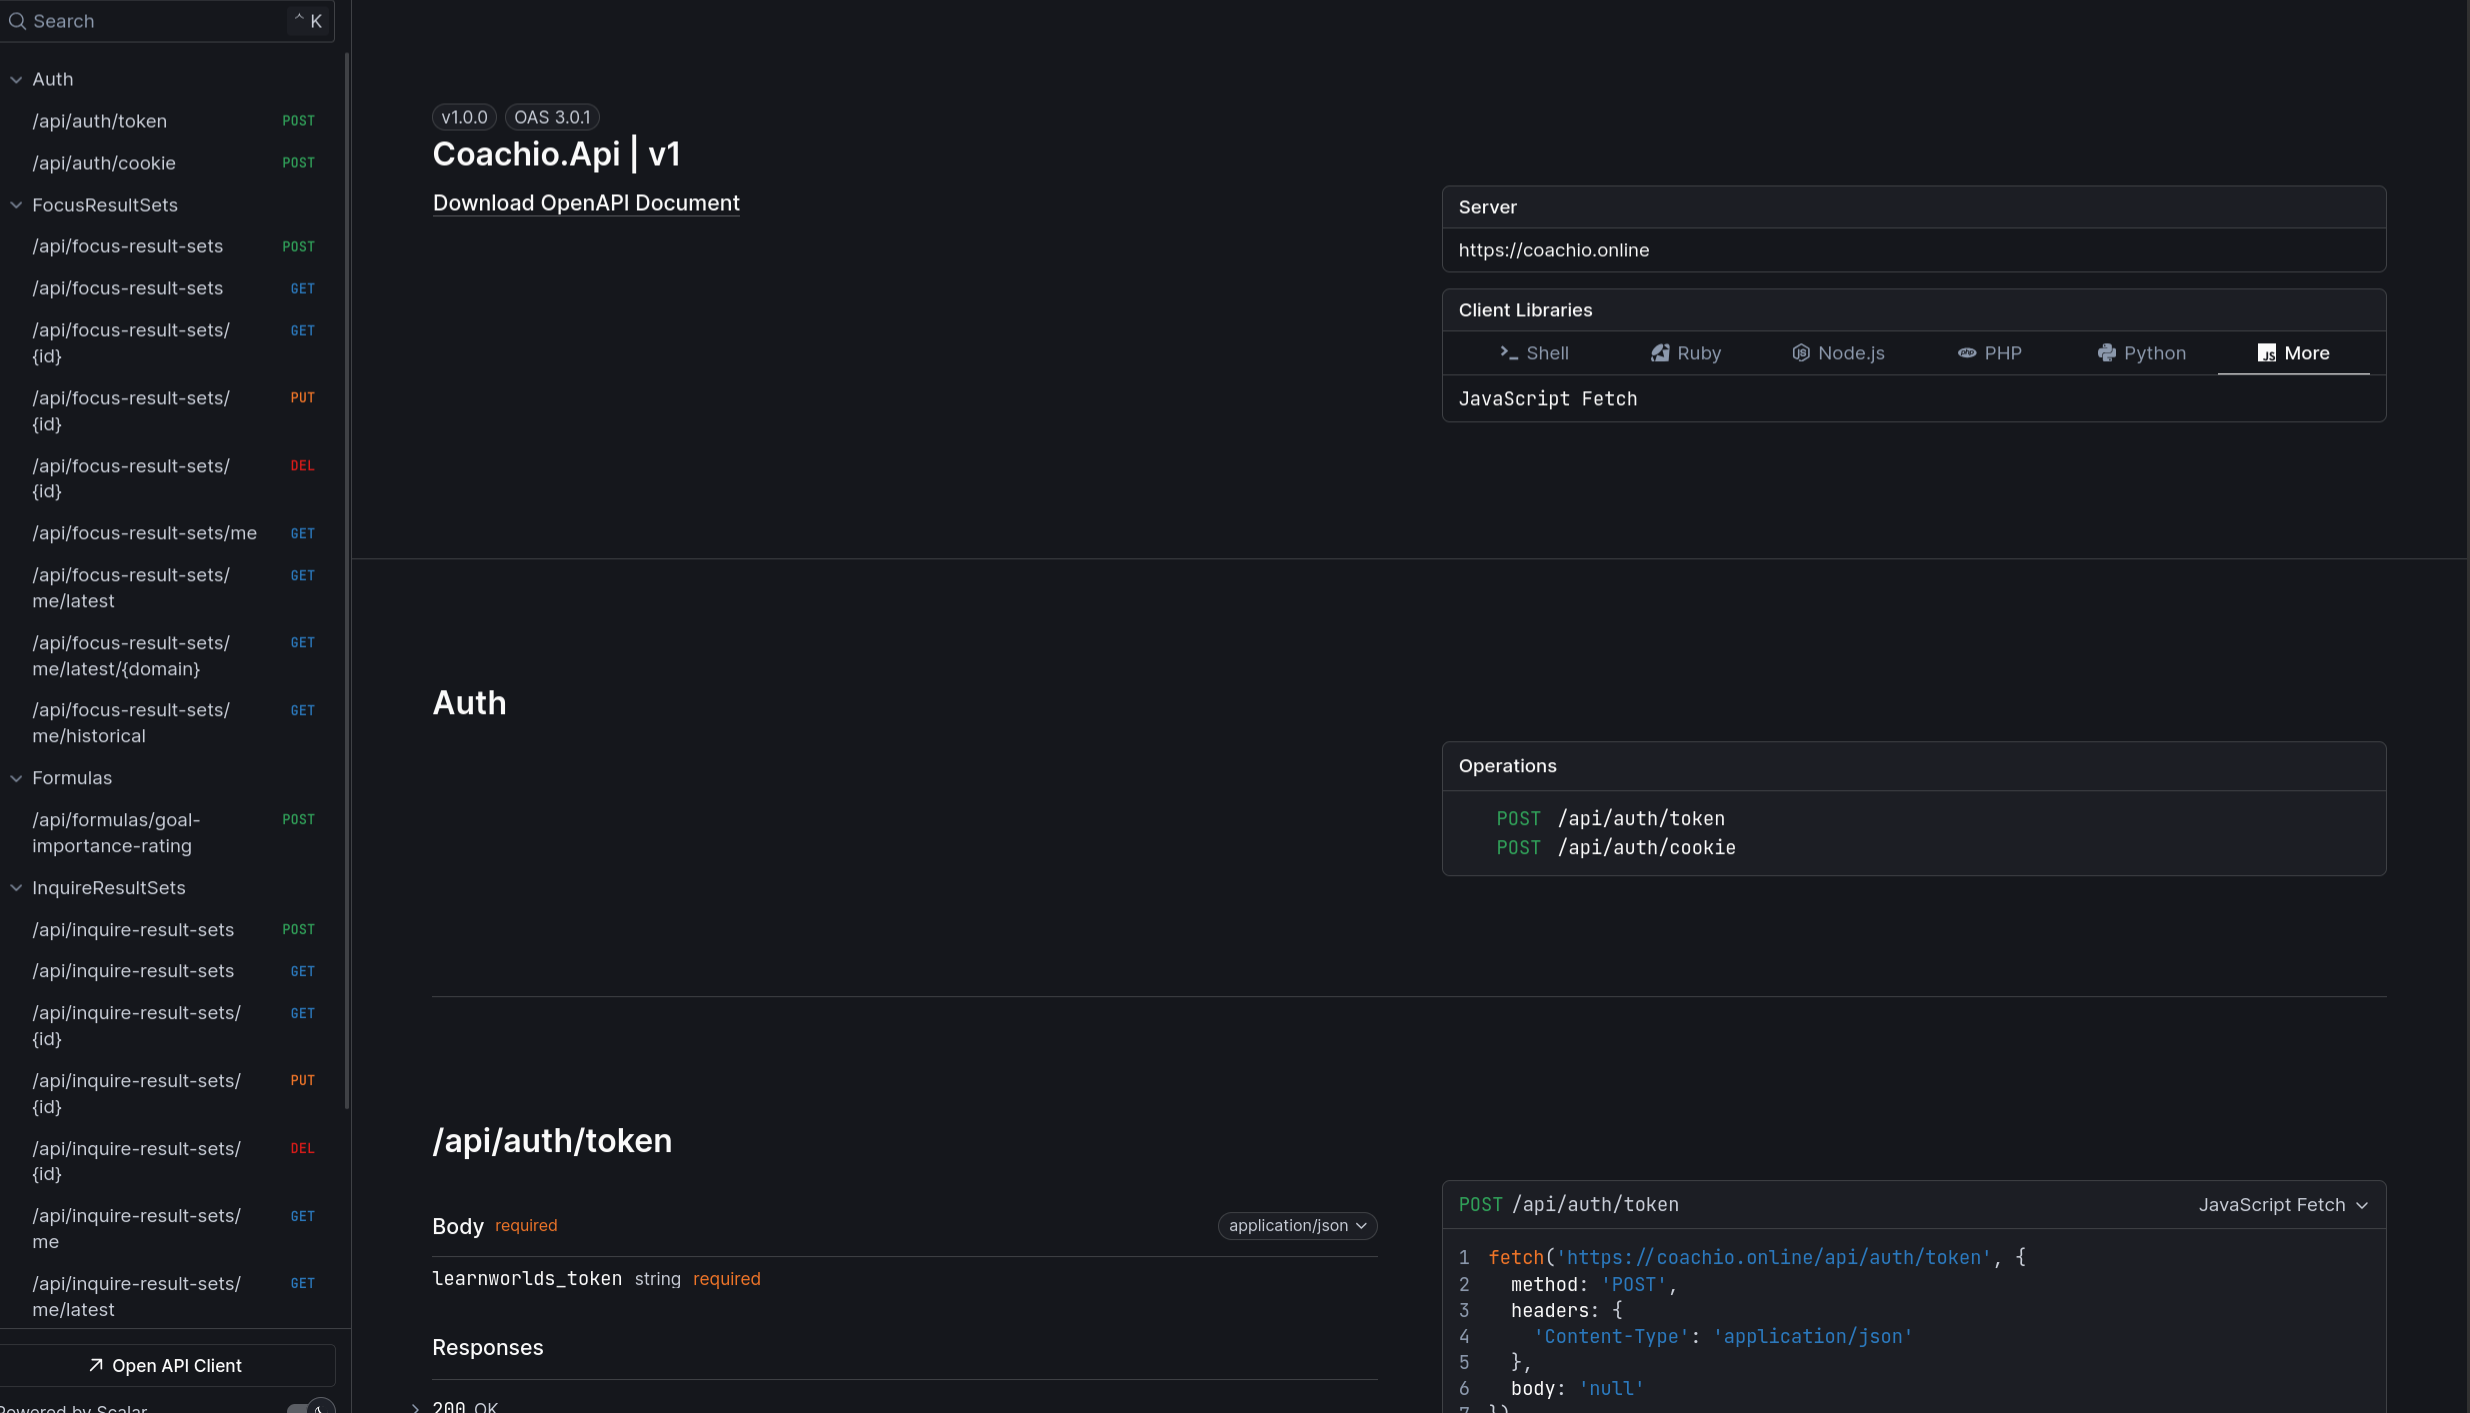
Task: Click the Auth section heading
Action: [x=469, y=703]
